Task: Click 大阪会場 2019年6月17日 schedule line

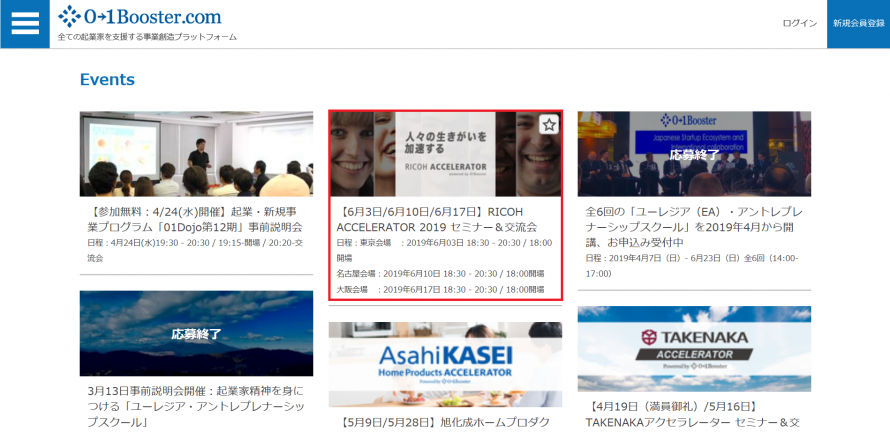Action: click(440, 289)
